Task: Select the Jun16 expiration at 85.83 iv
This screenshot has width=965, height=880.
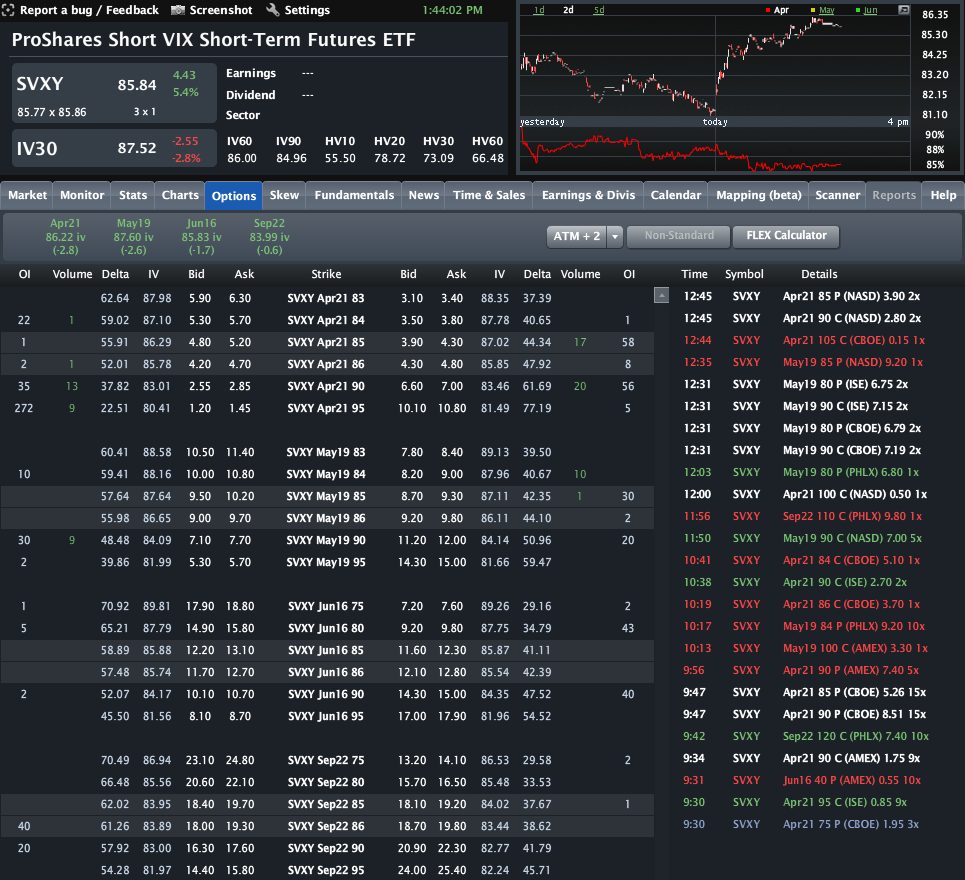Action: [x=201, y=237]
